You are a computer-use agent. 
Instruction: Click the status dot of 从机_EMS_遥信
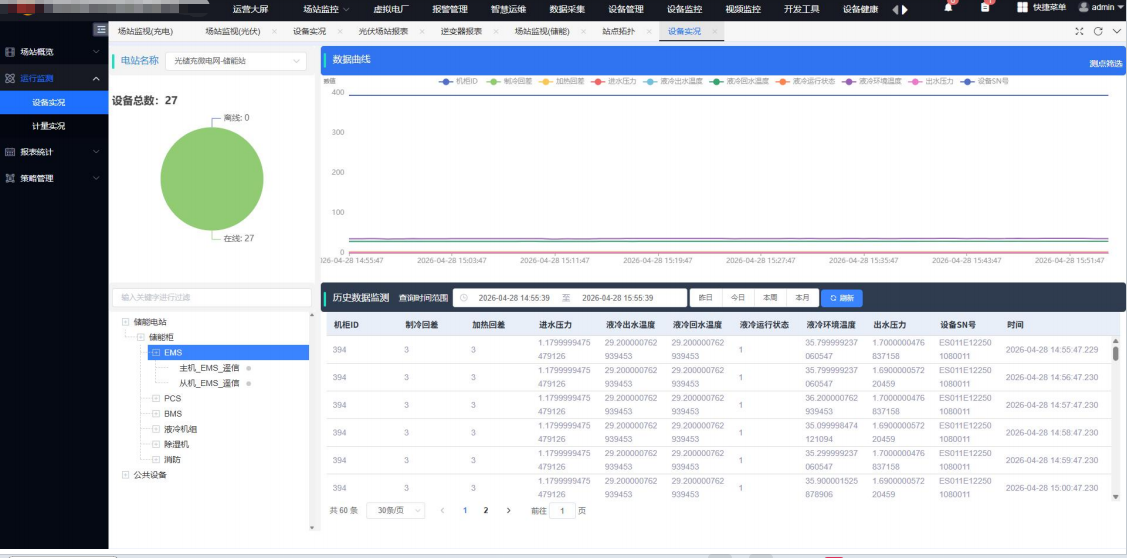(x=249, y=383)
